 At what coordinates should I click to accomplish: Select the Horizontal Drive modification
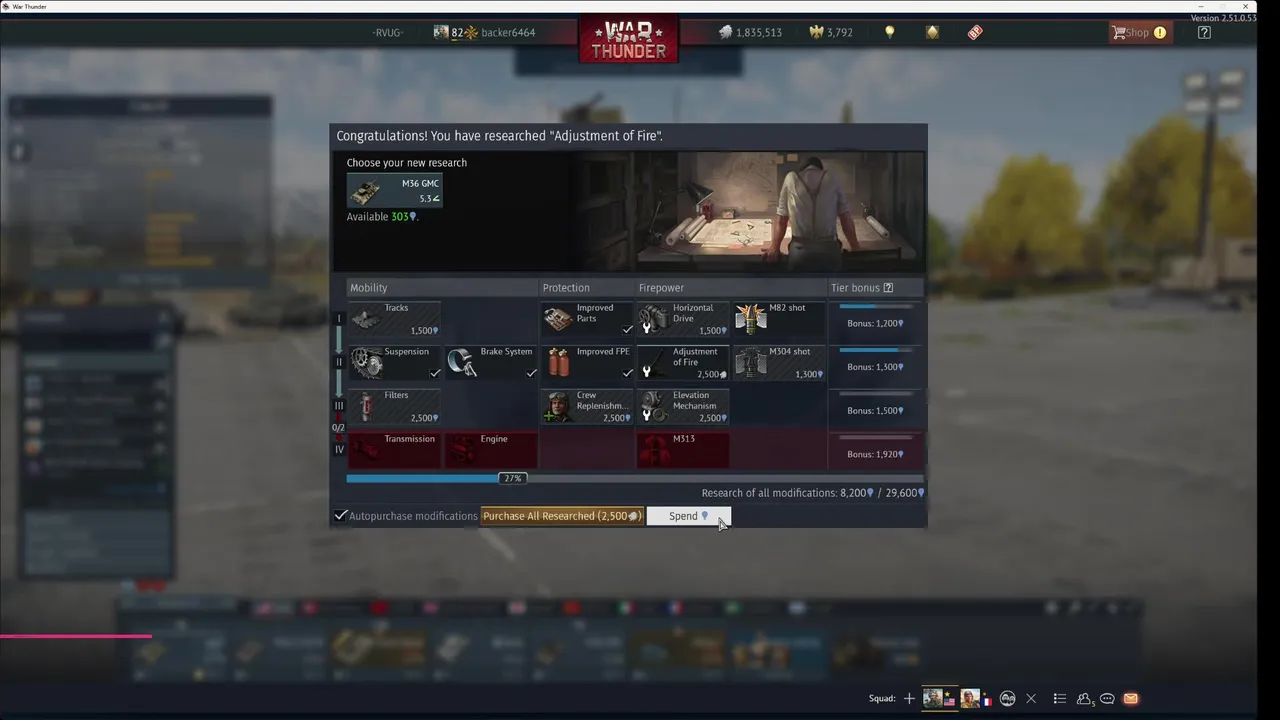click(x=684, y=319)
